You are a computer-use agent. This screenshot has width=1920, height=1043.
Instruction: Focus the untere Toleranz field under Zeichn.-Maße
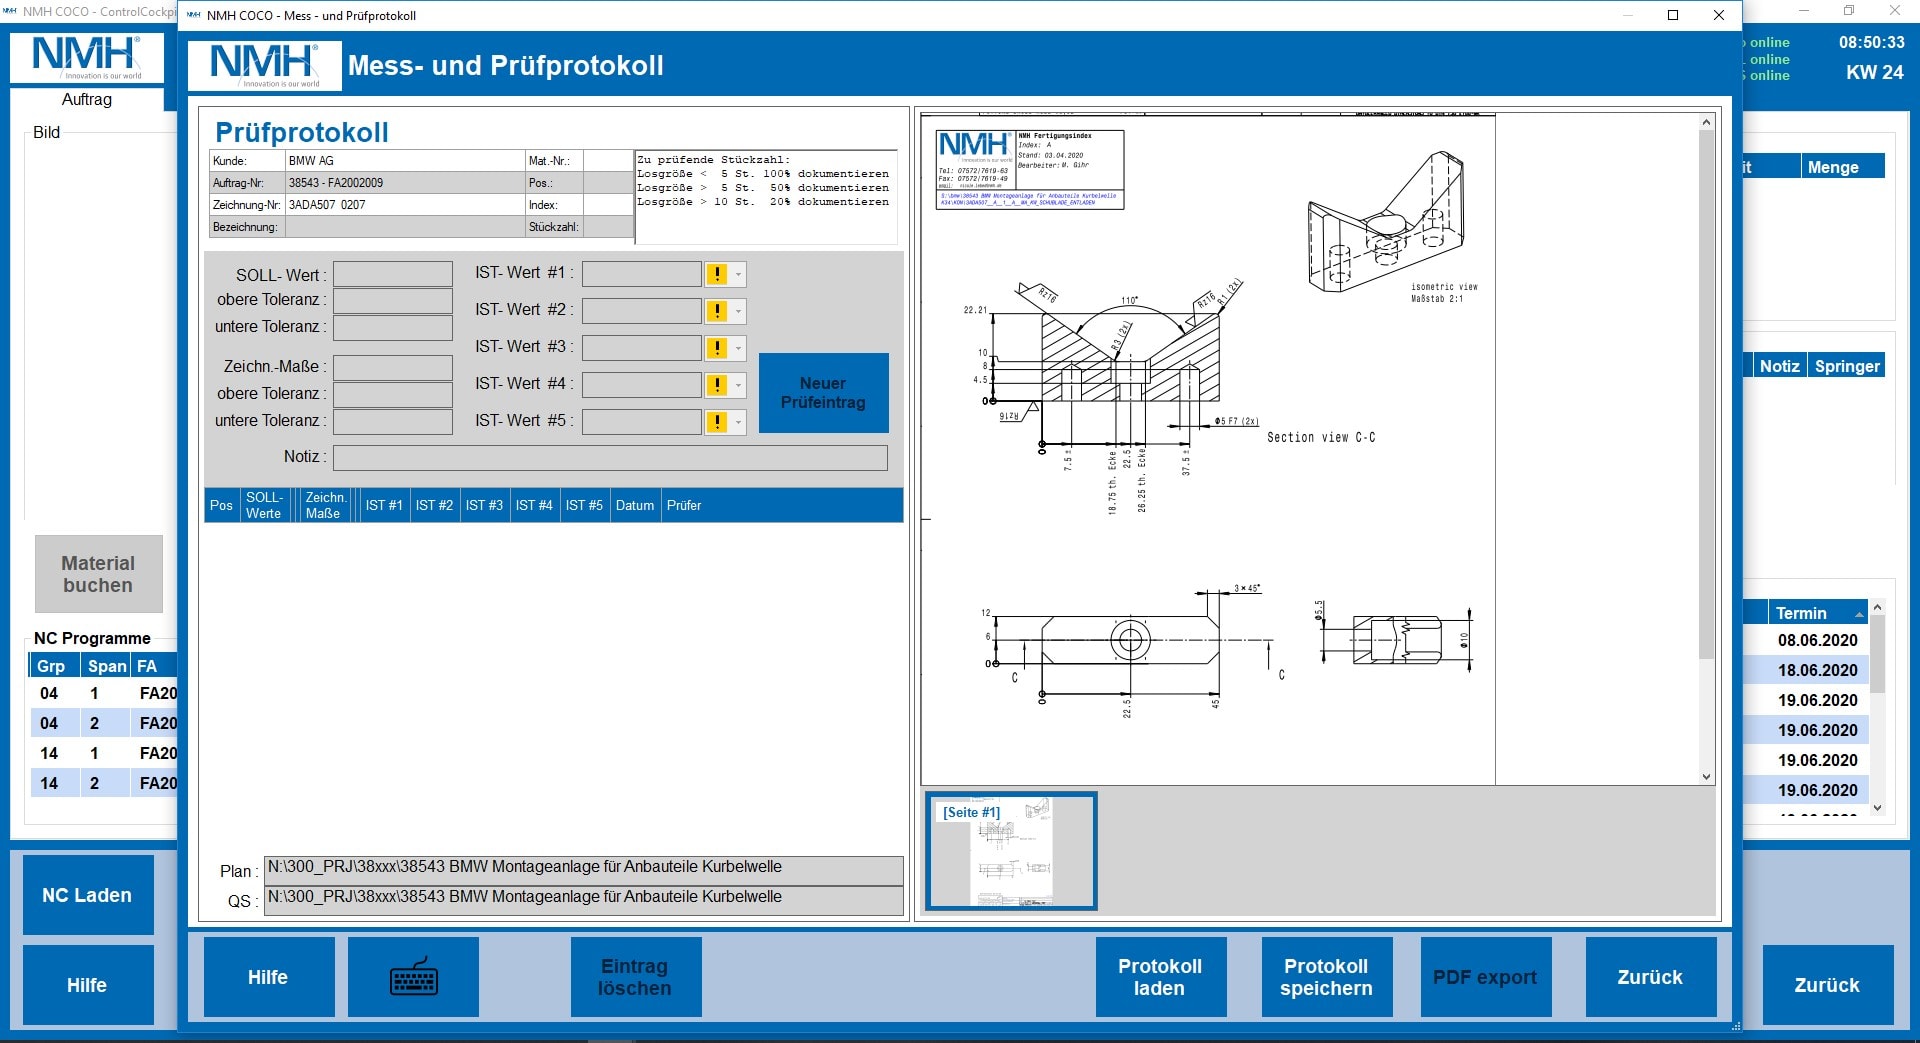coord(393,421)
